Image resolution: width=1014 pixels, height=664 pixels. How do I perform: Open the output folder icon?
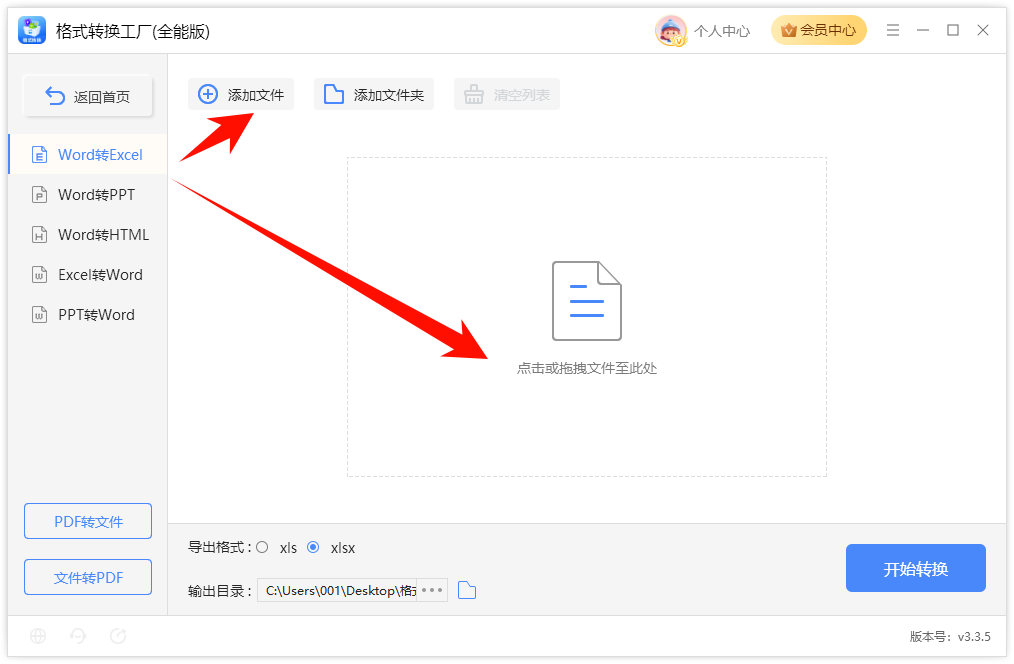coord(467,590)
